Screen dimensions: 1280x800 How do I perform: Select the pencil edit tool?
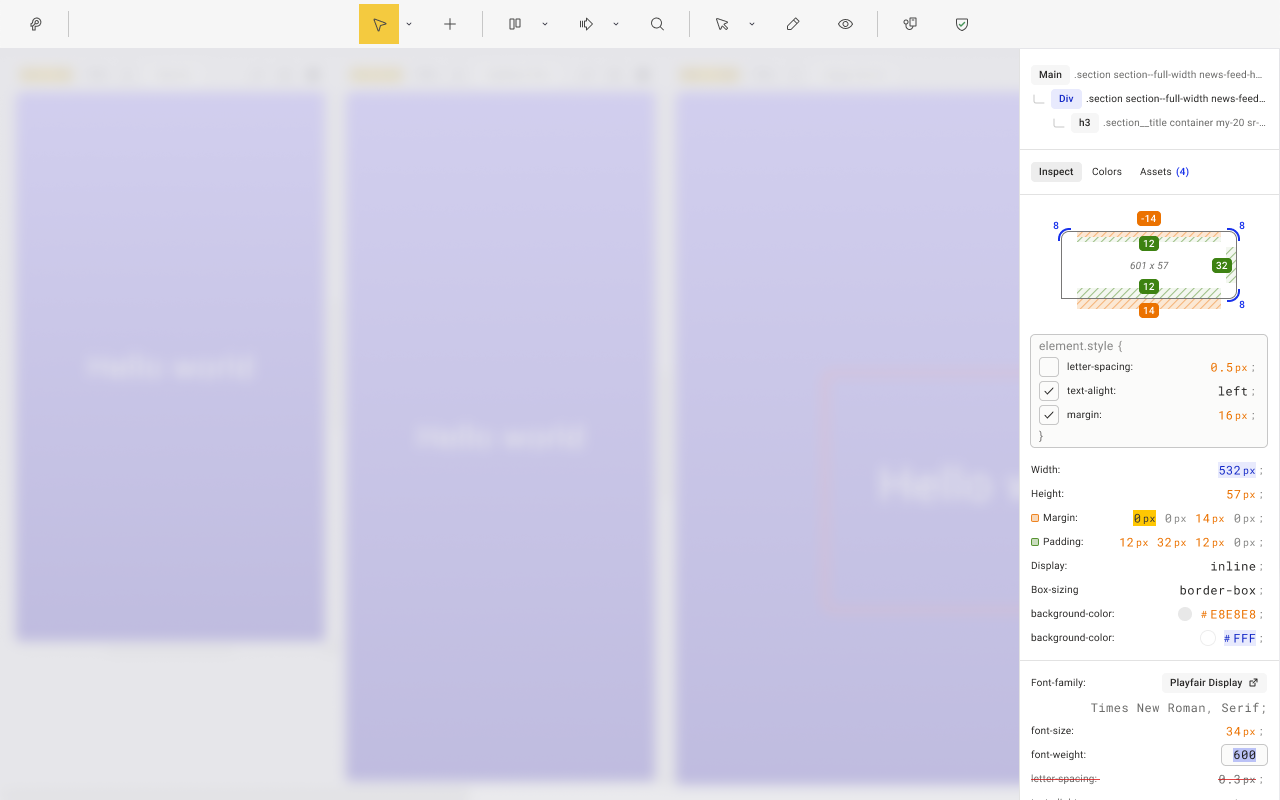793,24
